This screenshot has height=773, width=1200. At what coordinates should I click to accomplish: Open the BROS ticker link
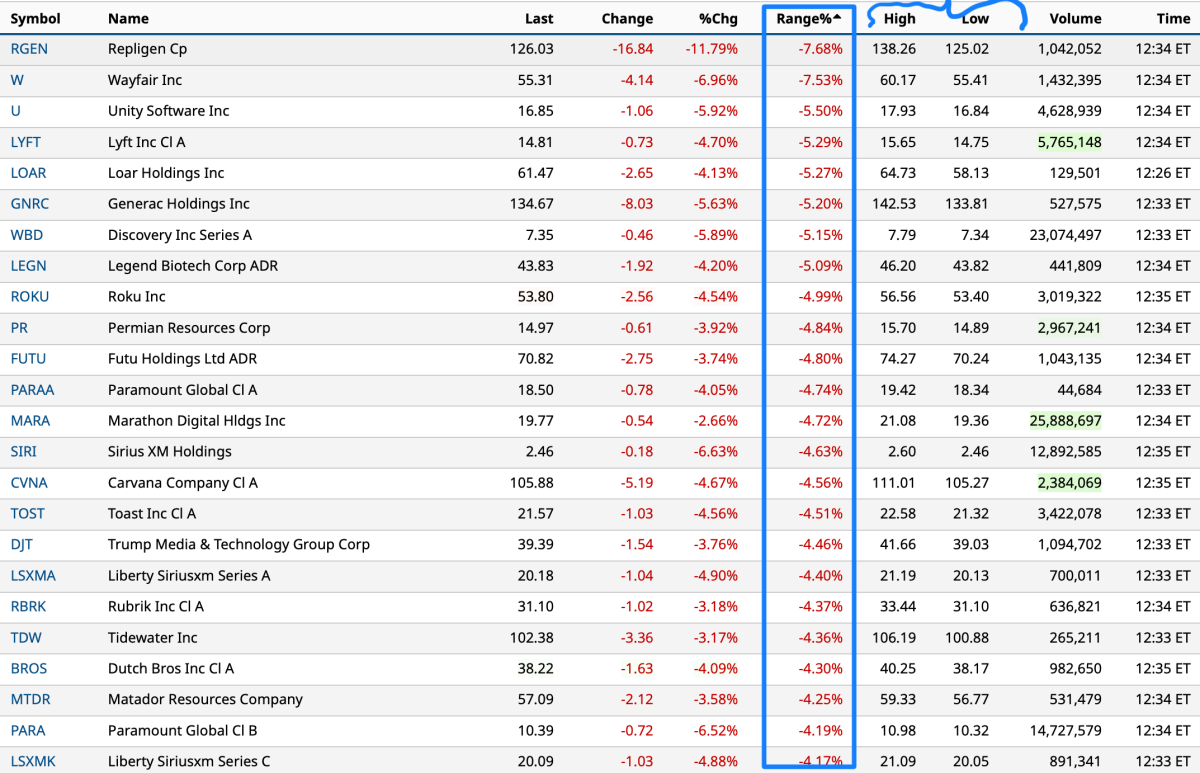point(29,669)
